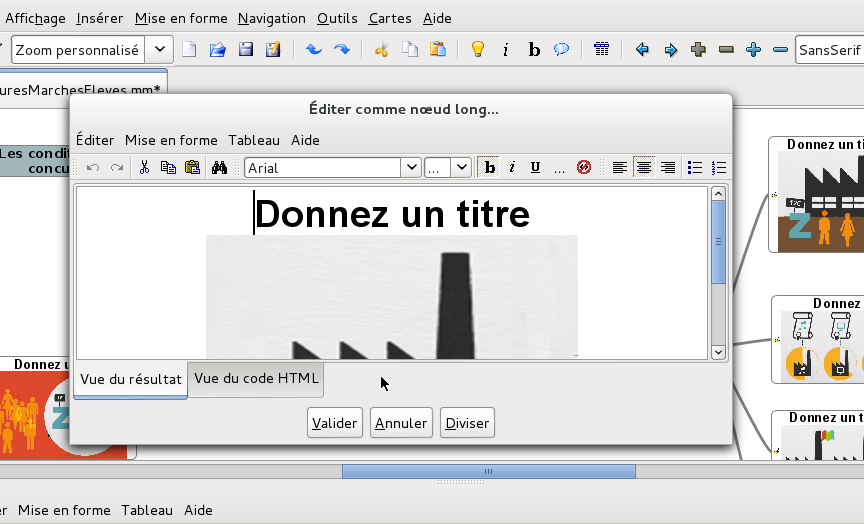Switch to Vue du code HTML tab
Image resolution: width=864 pixels, height=524 pixels.
(256, 378)
